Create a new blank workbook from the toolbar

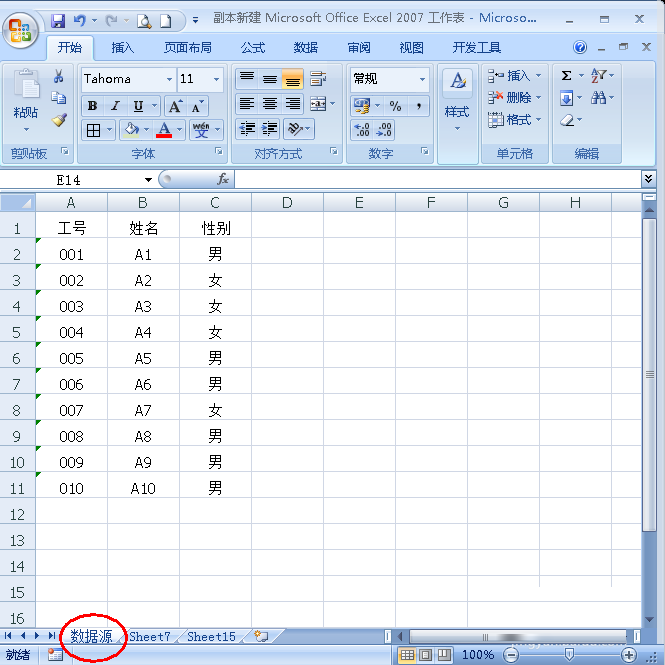tap(165, 21)
